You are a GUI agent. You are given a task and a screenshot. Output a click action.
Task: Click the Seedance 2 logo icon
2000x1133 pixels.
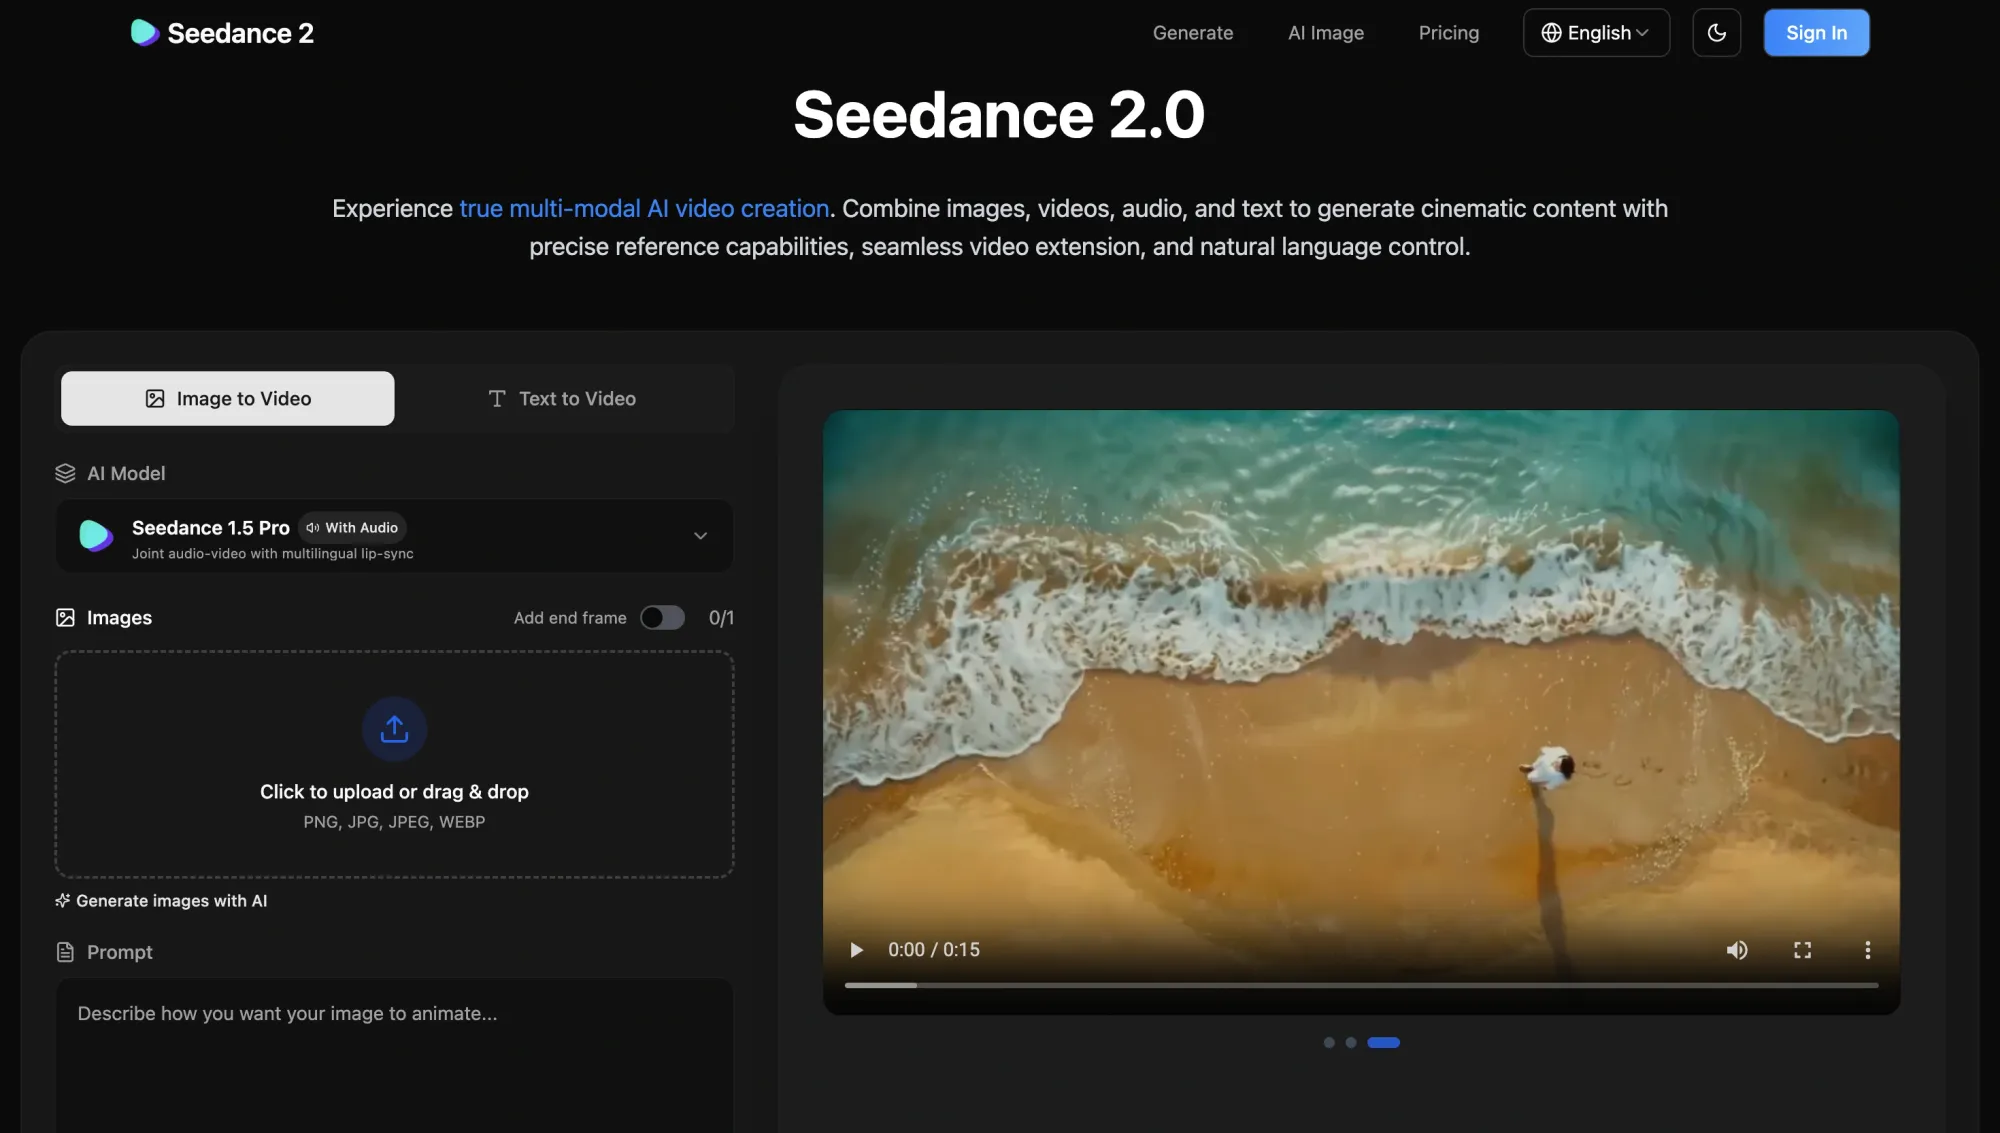pos(145,33)
